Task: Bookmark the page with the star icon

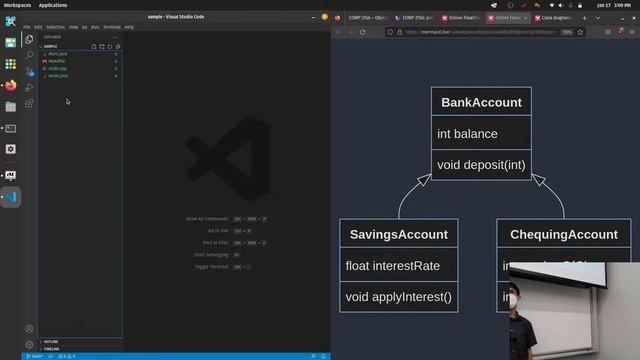Action: [x=580, y=32]
